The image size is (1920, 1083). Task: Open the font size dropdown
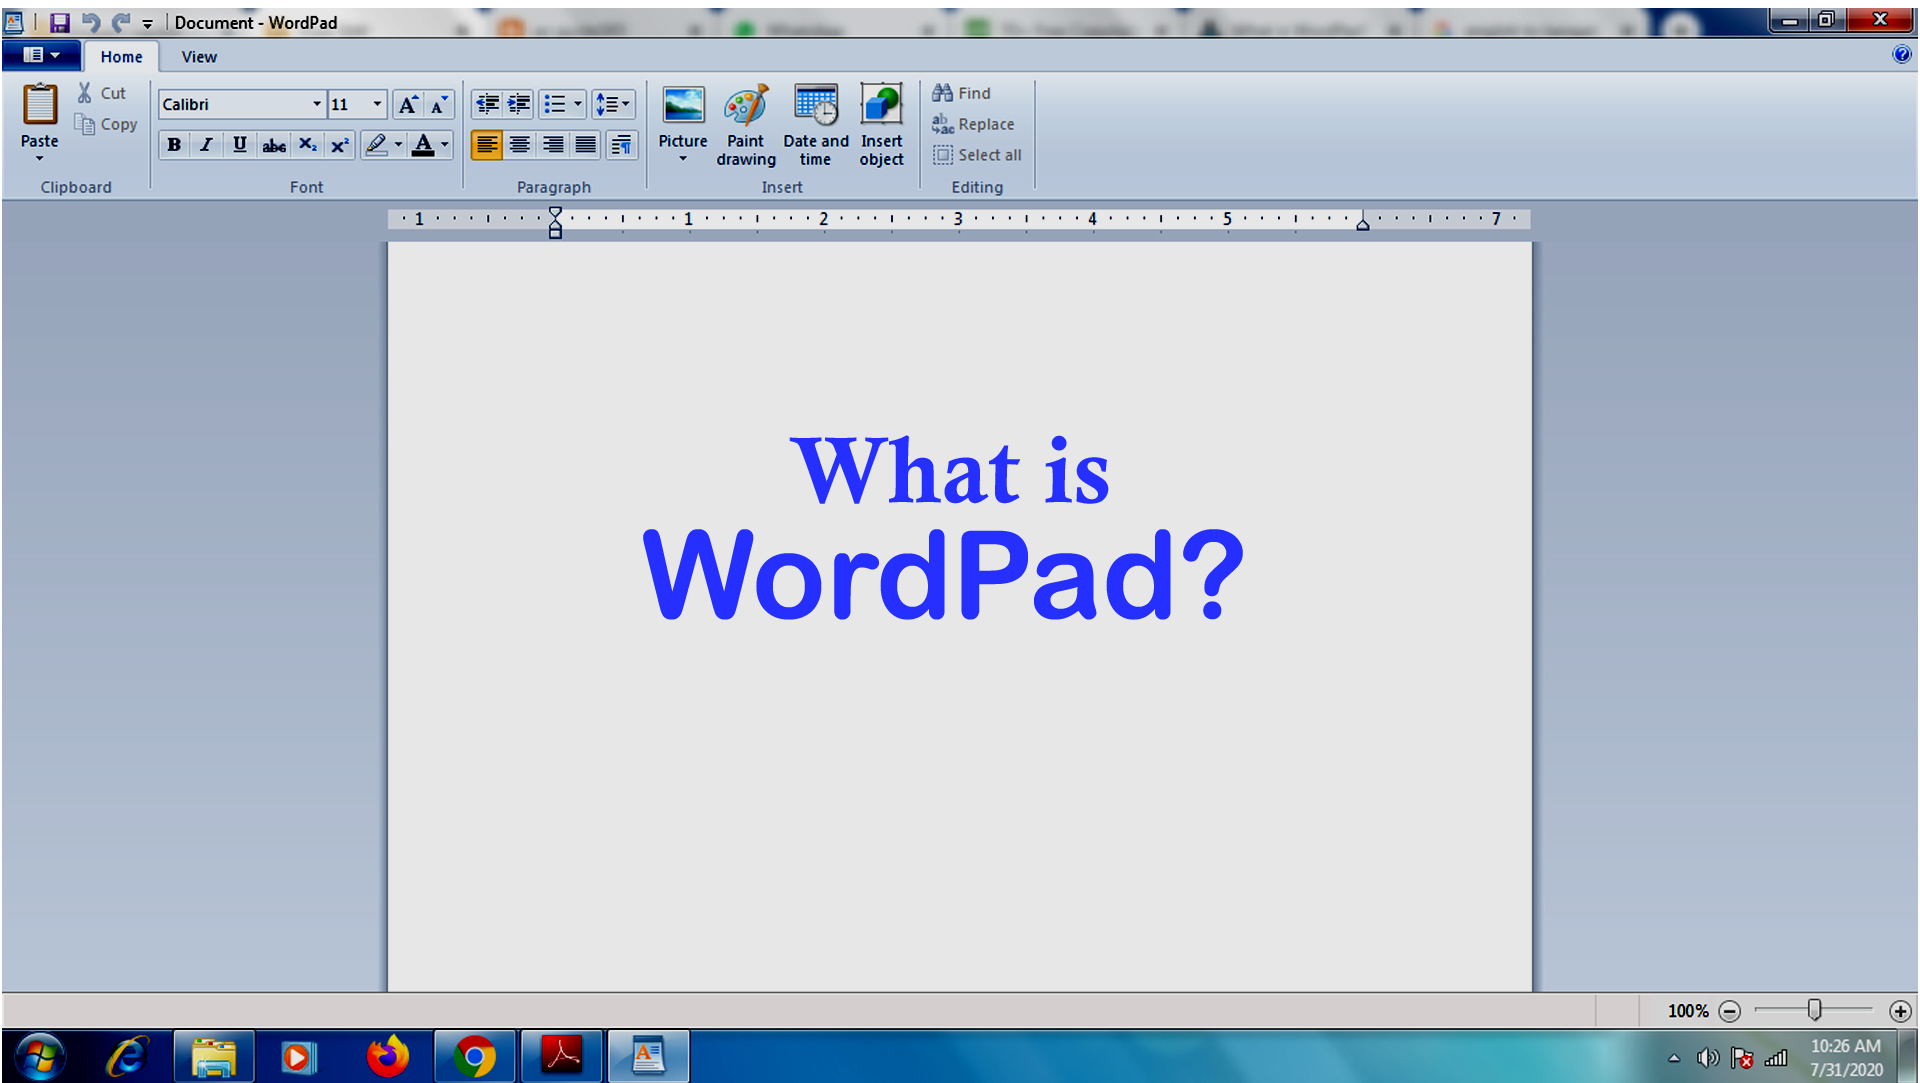click(x=377, y=104)
